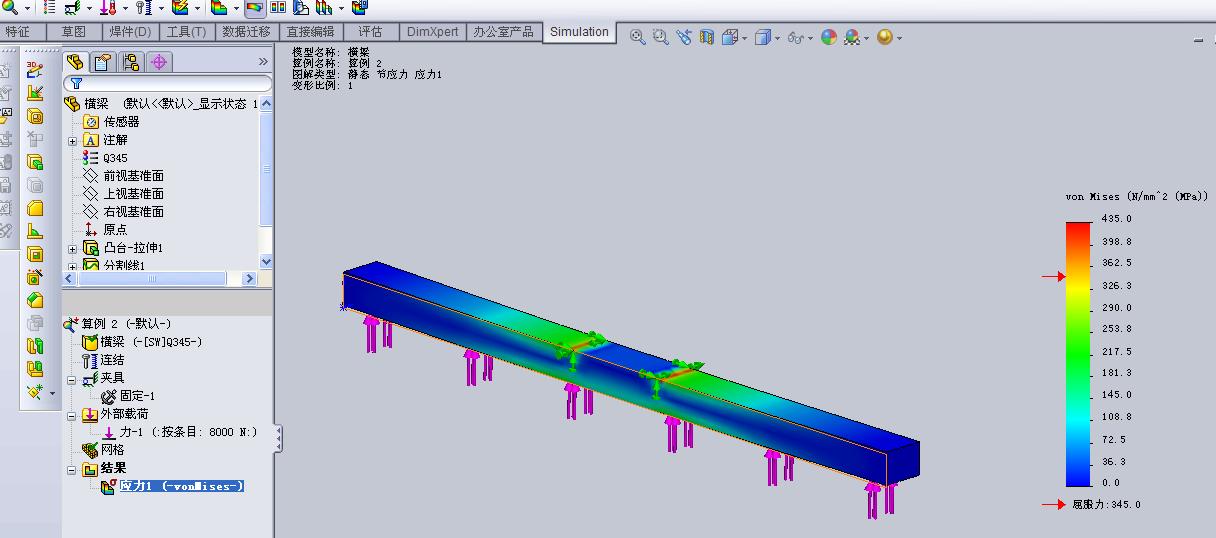The image size is (1216, 538).
Task: Switch to the 办公室产品 tab
Action: [504, 32]
